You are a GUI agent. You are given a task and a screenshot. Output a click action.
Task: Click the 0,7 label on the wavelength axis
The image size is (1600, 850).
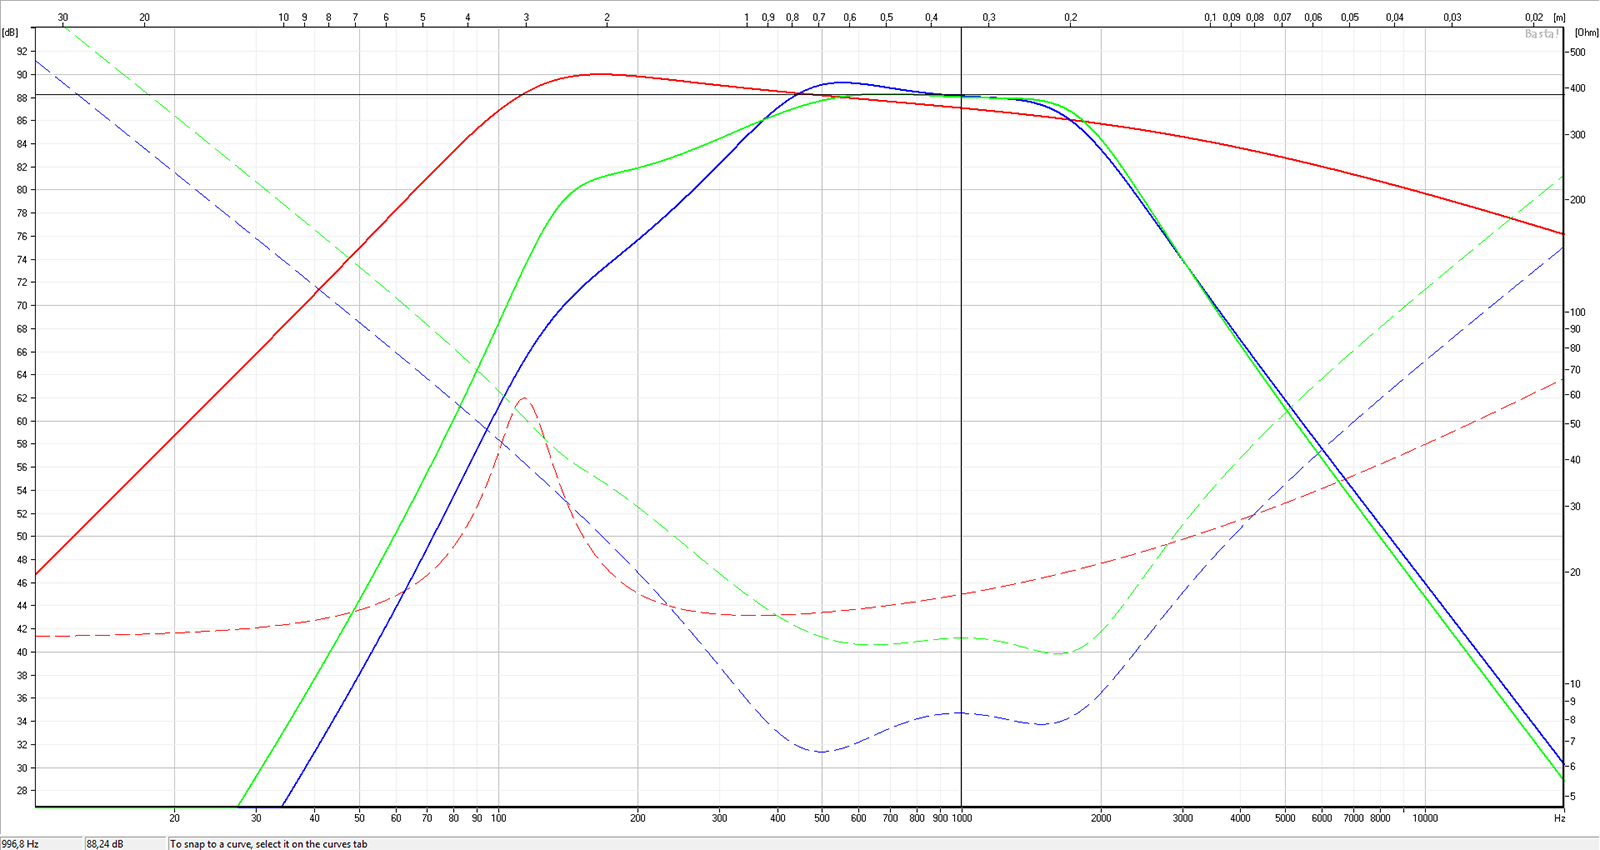pos(819,18)
